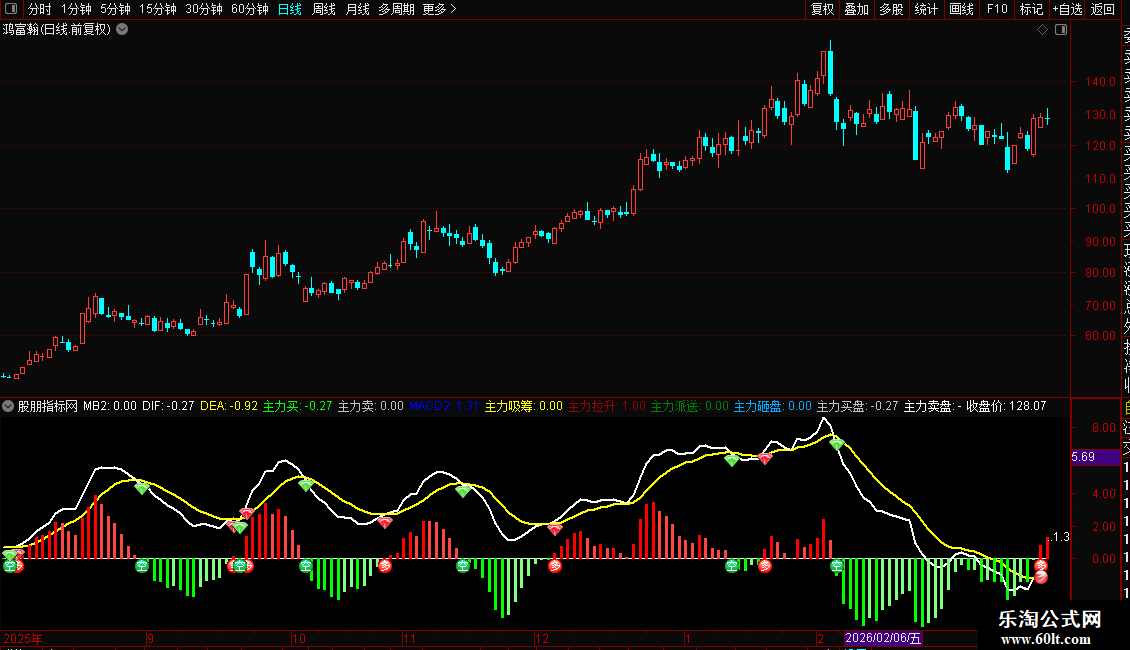This screenshot has width=1130, height=650.
Task: Toggle the side panel icon in chart corner
Action: pyautogui.click(x=1061, y=30)
